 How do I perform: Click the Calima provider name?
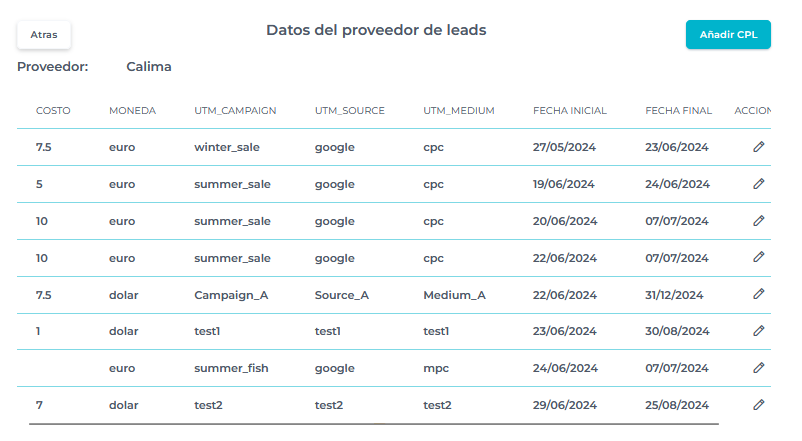149,67
